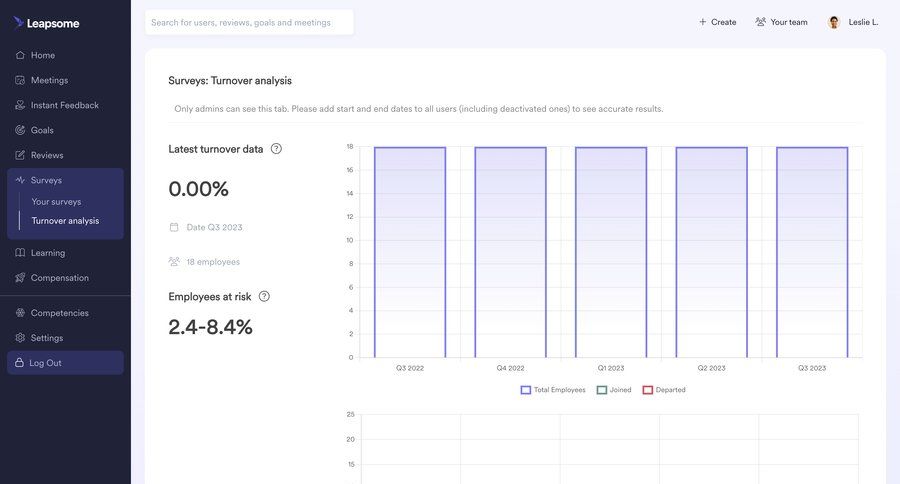Click help icon beside Latest turnover data

[x=276, y=149]
